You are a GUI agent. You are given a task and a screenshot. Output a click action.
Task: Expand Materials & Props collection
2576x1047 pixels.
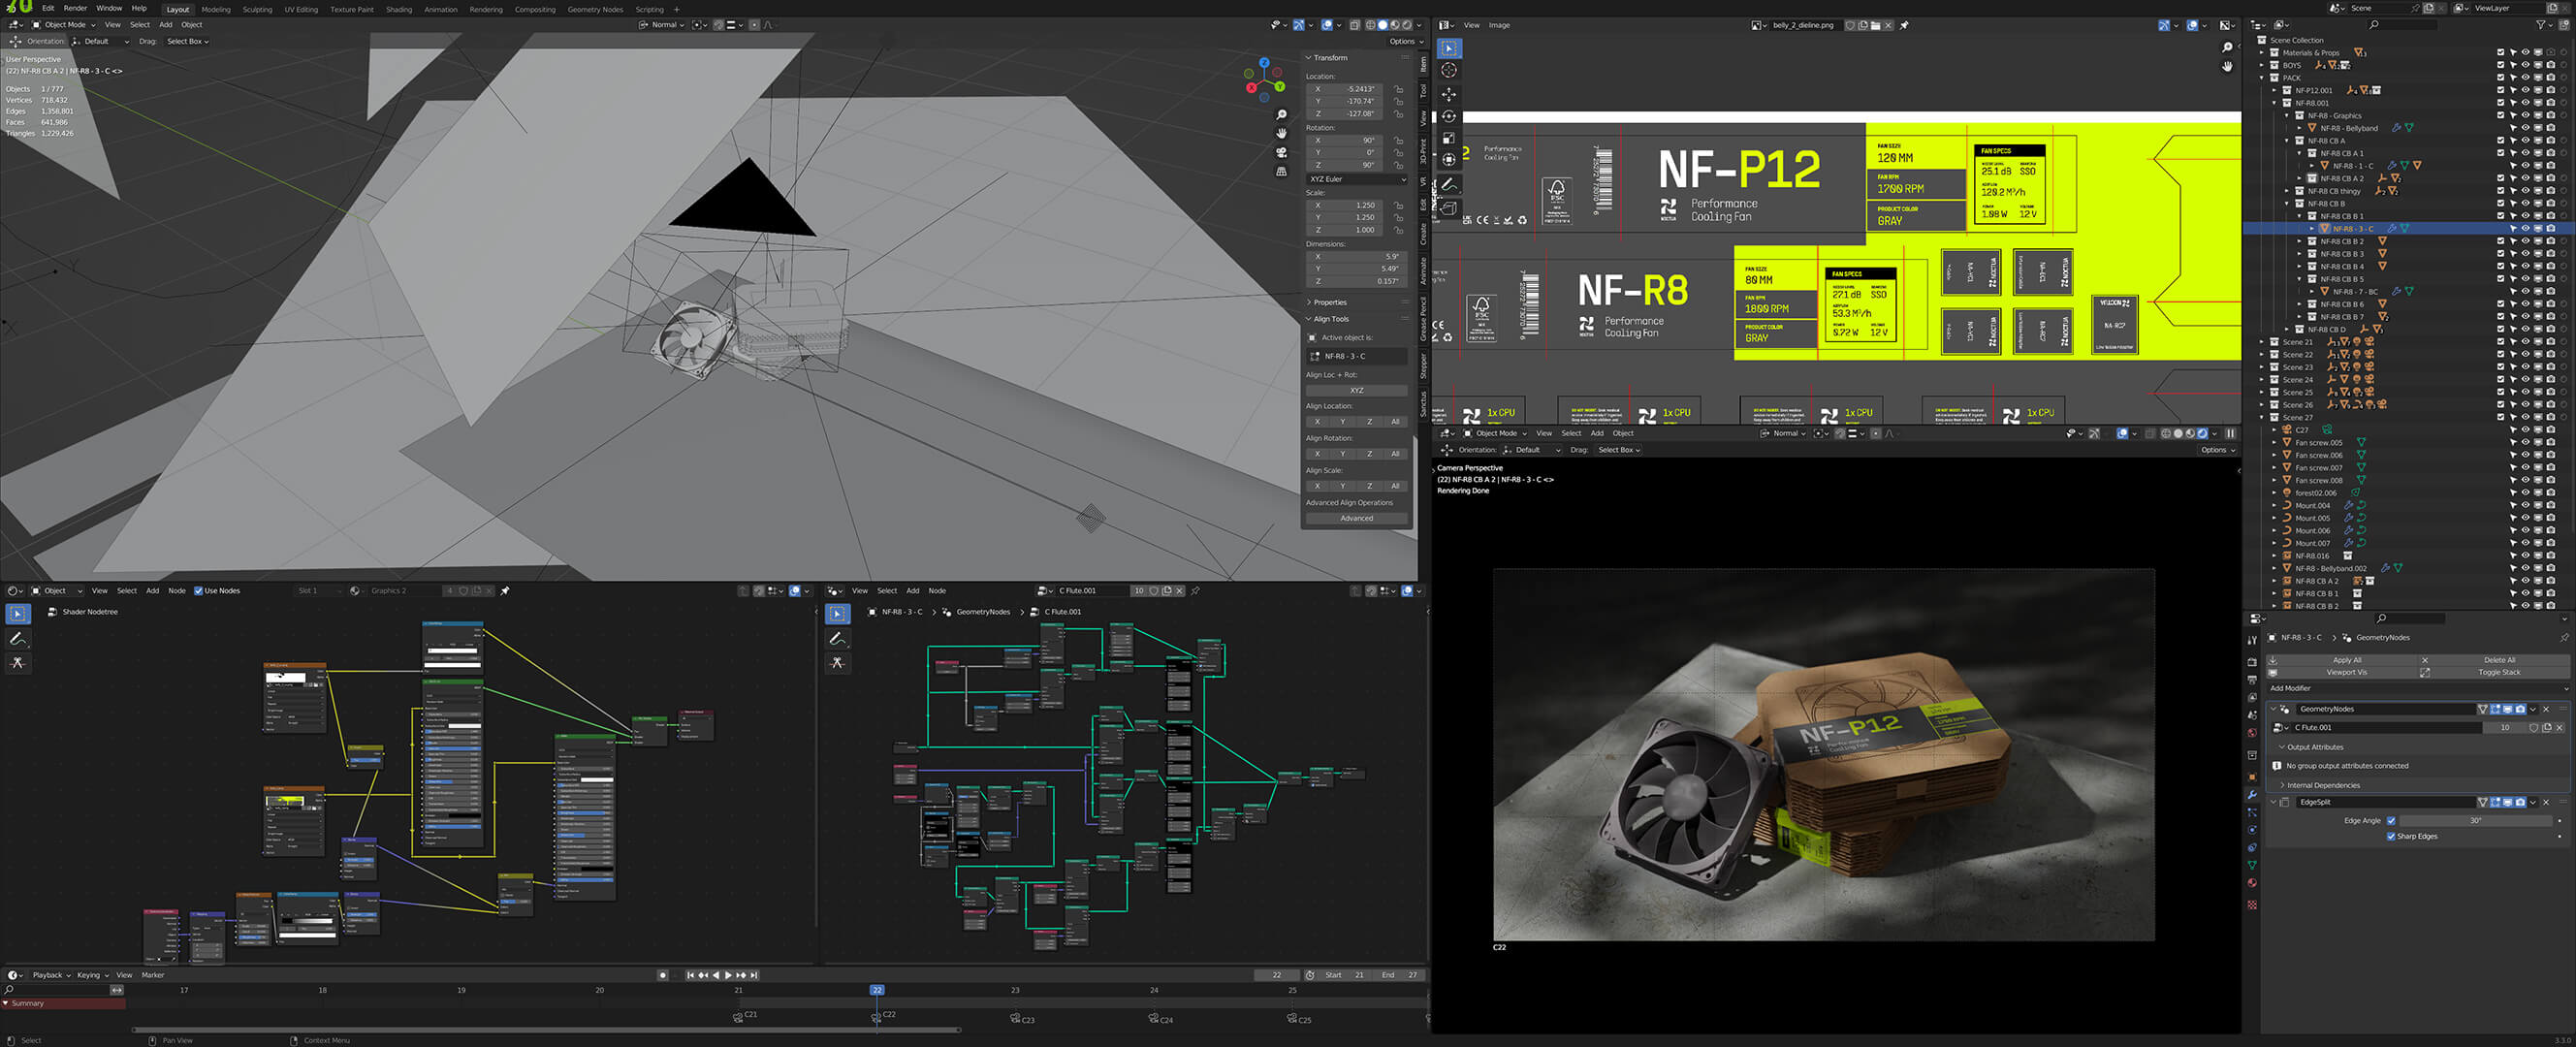click(x=2263, y=53)
